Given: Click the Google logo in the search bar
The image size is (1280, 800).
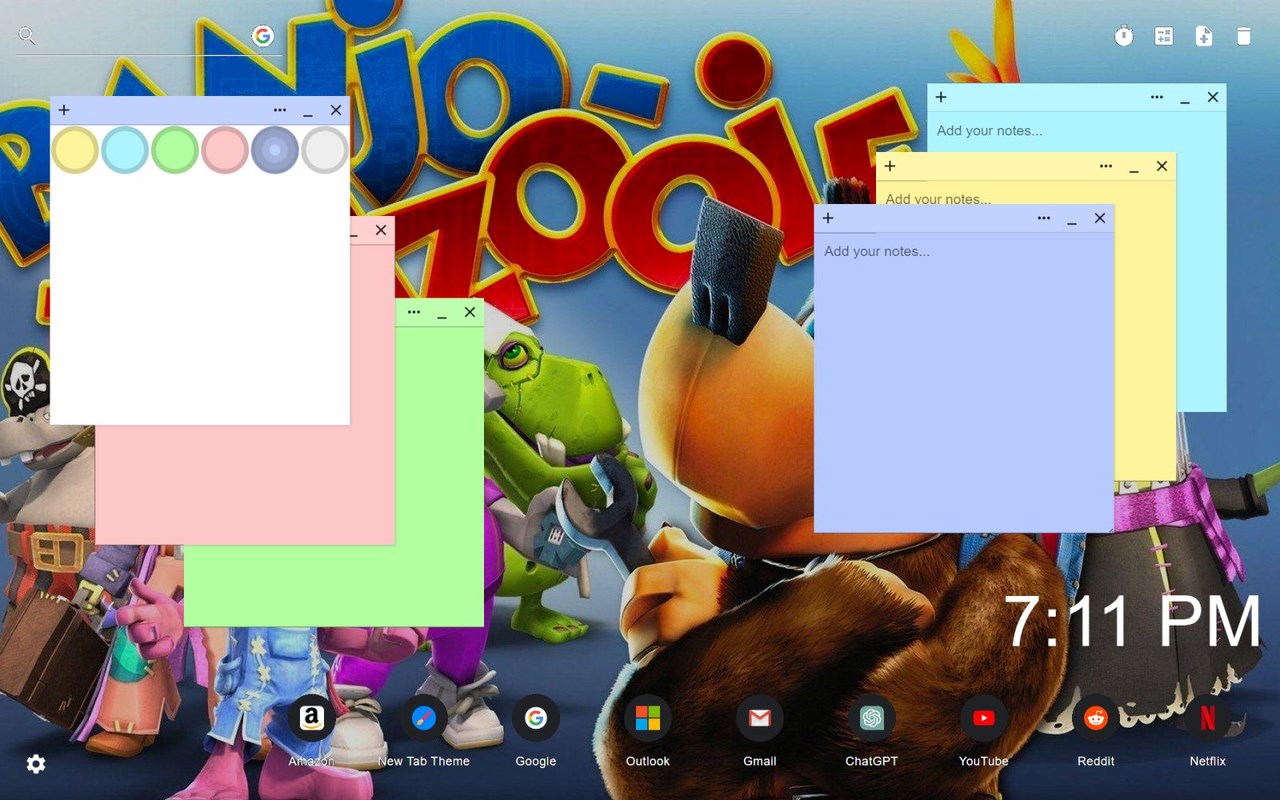Looking at the screenshot, I should click(x=263, y=37).
